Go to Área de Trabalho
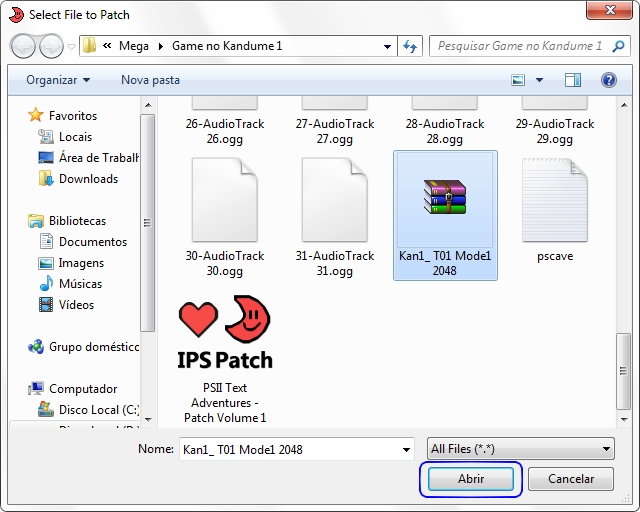Screen dimensions: 640x512 point(99,158)
